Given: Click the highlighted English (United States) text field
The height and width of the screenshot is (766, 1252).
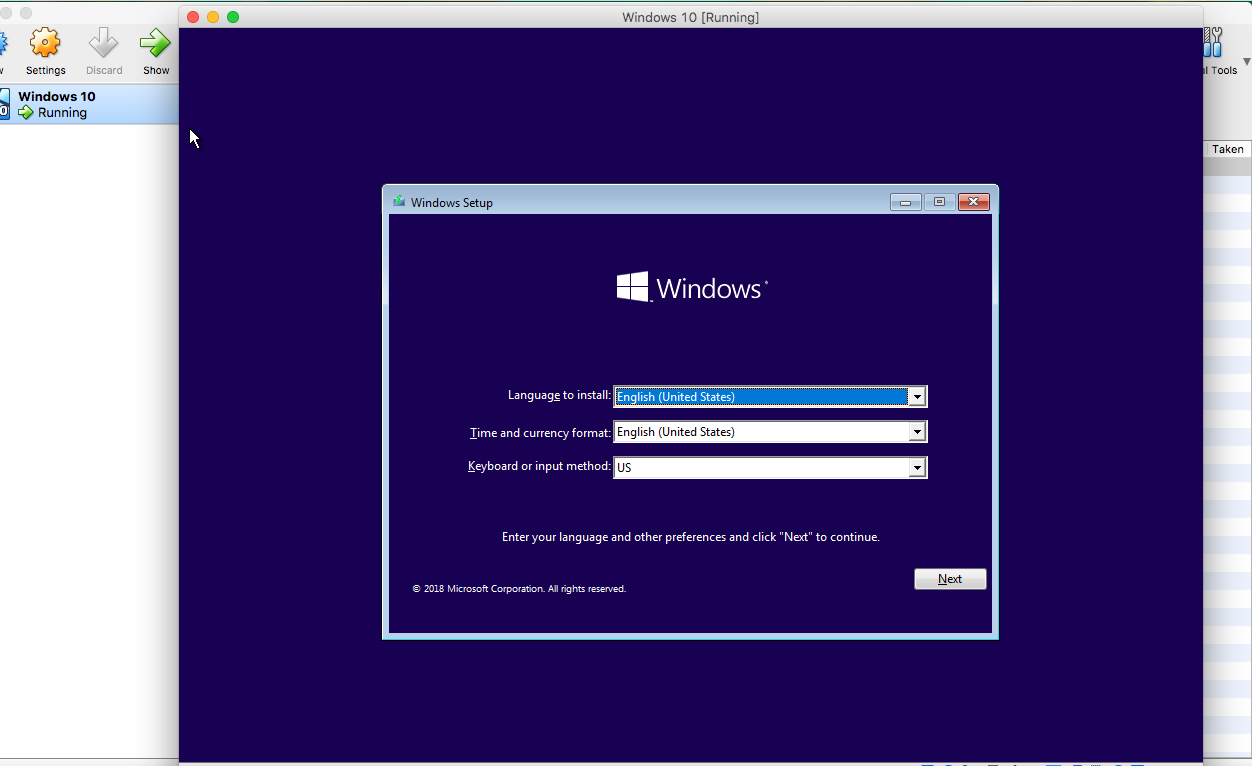Looking at the screenshot, I should click(x=760, y=396).
